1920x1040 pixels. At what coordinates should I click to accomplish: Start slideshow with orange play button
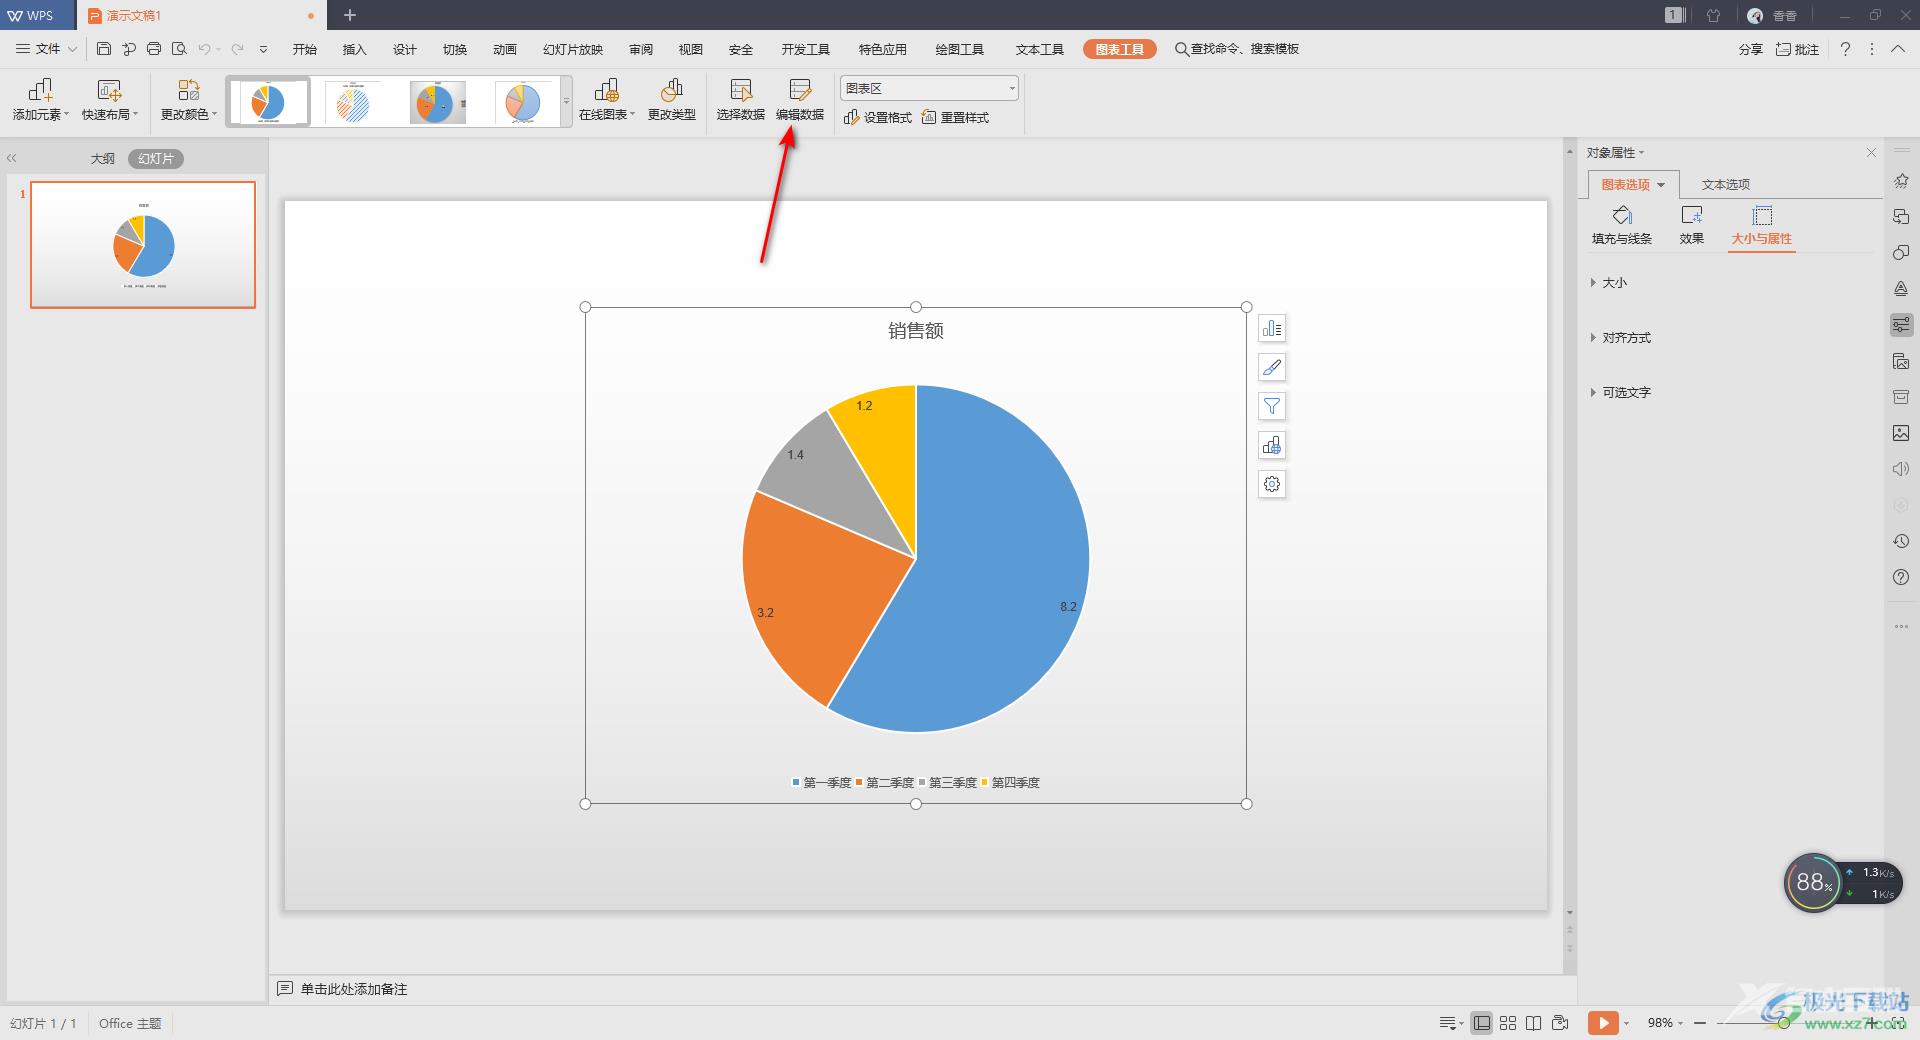(x=1602, y=1023)
